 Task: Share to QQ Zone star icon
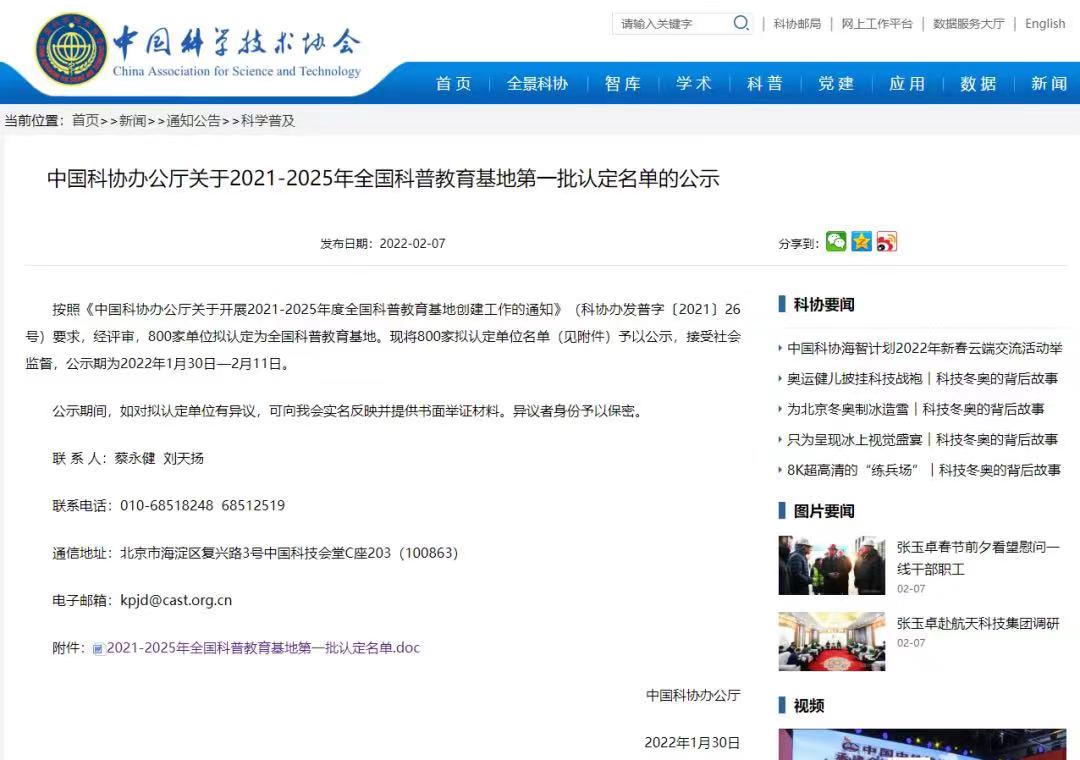click(861, 242)
